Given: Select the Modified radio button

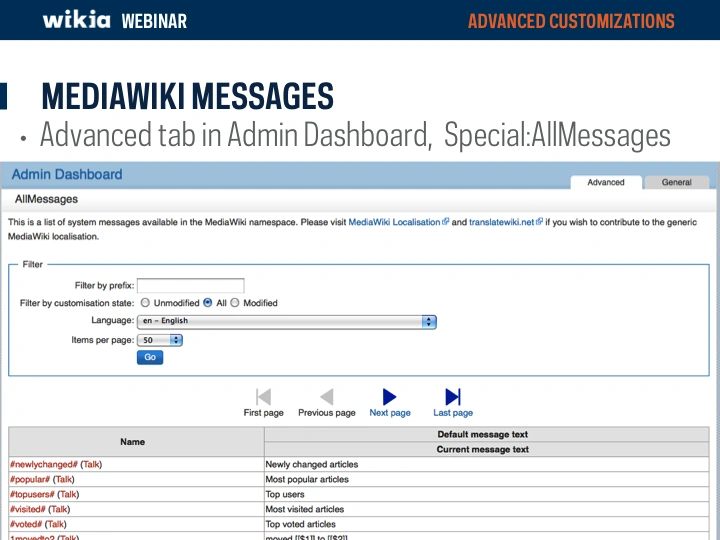Looking at the screenshot, I should 235,303.
